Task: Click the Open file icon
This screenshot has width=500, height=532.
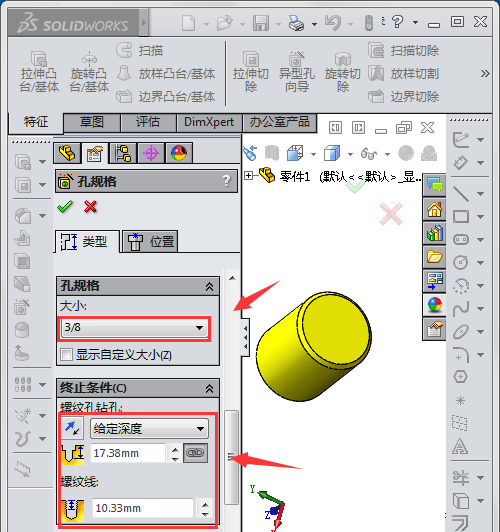Action: pos(225,23)
